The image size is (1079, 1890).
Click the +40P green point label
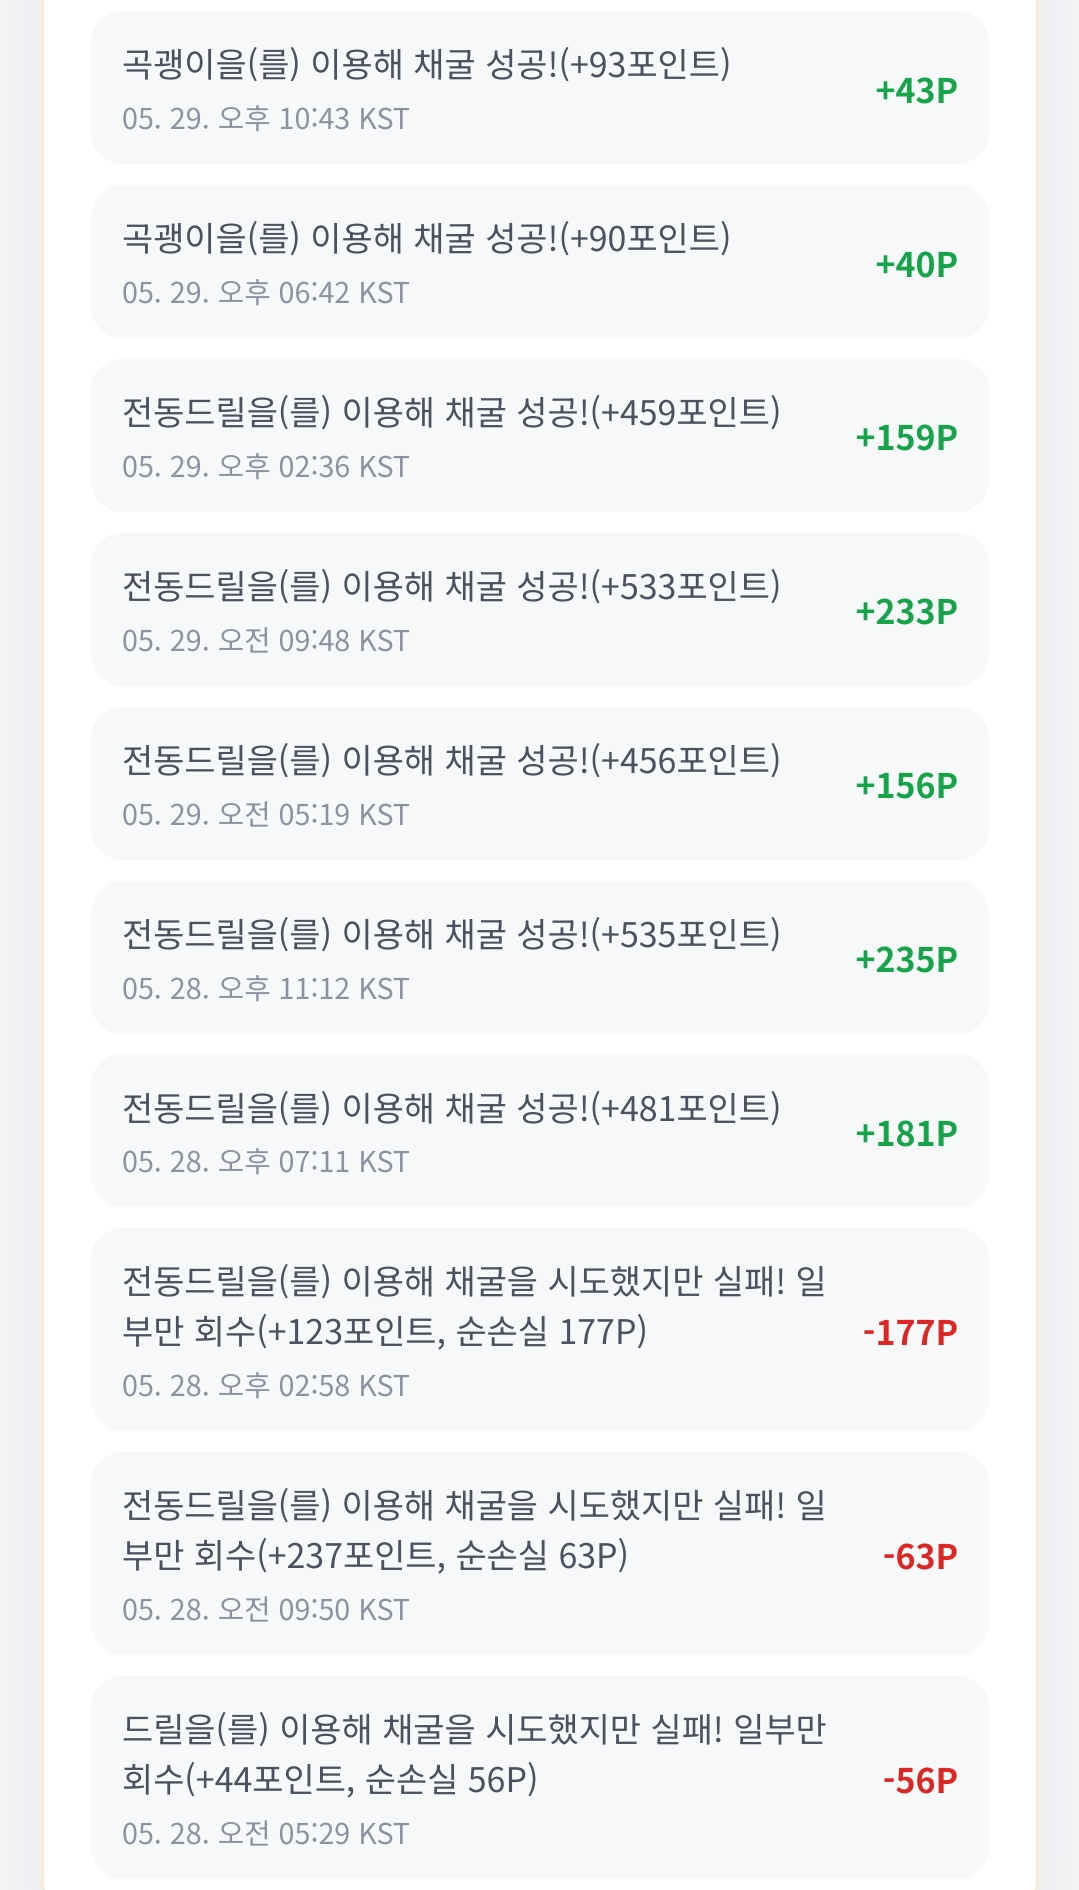pyautogui.click(x=916, y=265)
